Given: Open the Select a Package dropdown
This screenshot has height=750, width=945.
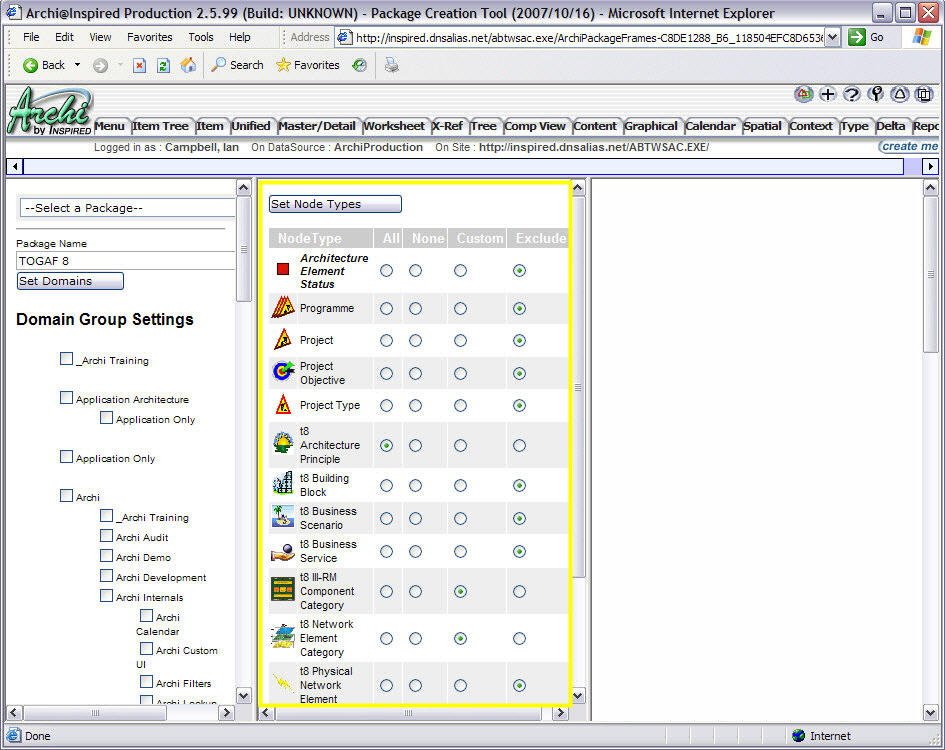Looking at the screenshot, I should tap(127, 208).
